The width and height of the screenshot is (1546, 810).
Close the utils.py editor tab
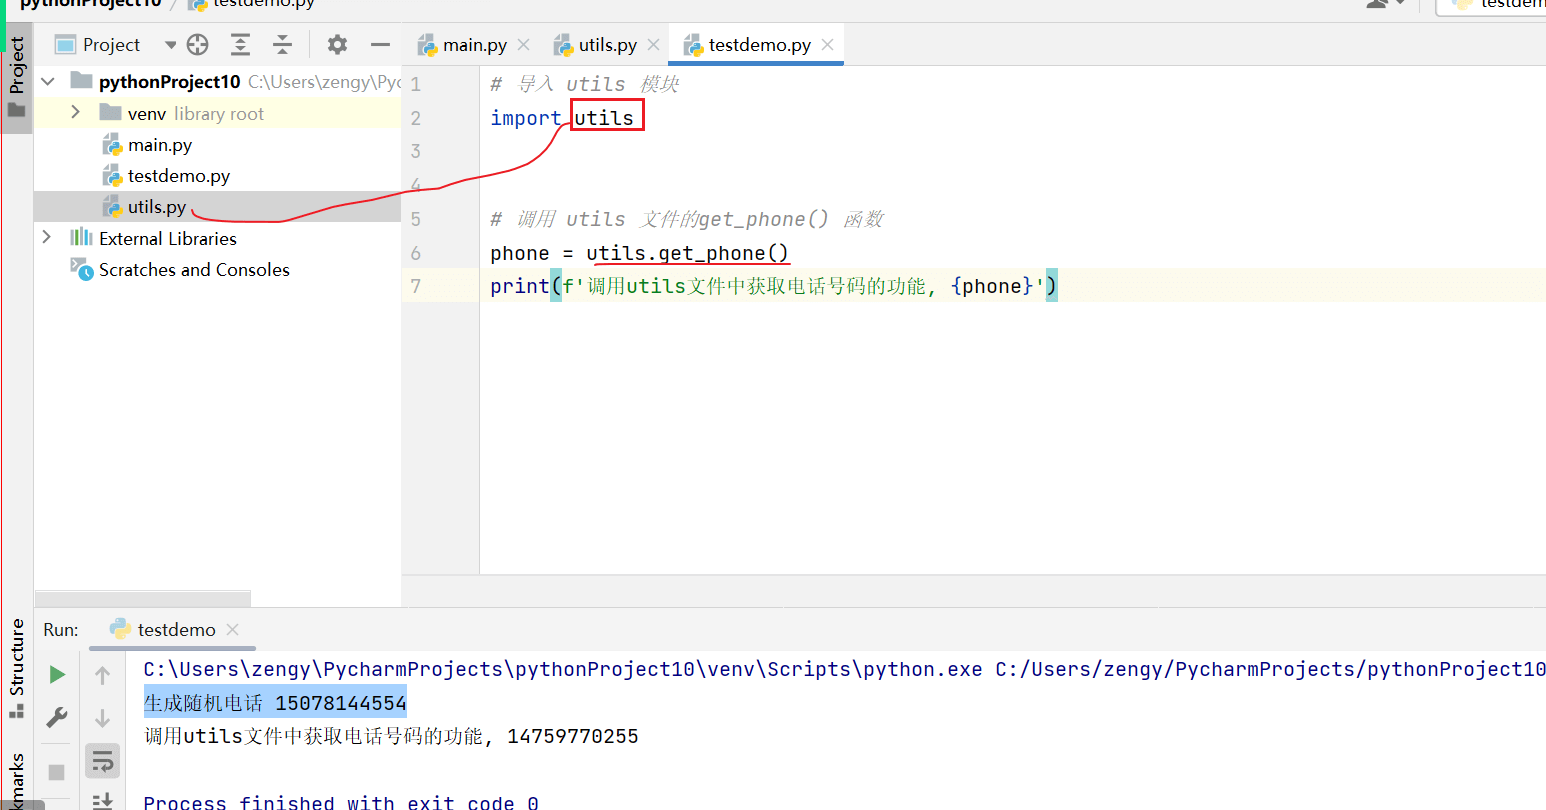tap(654, 45)
